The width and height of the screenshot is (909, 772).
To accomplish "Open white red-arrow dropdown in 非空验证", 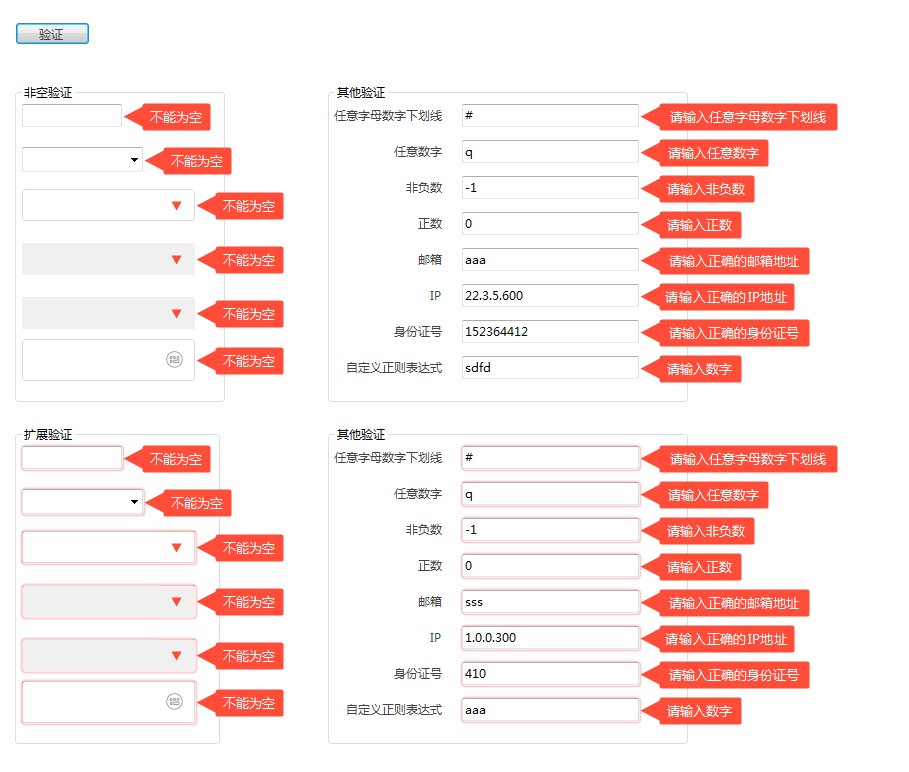I will point(108,205).
